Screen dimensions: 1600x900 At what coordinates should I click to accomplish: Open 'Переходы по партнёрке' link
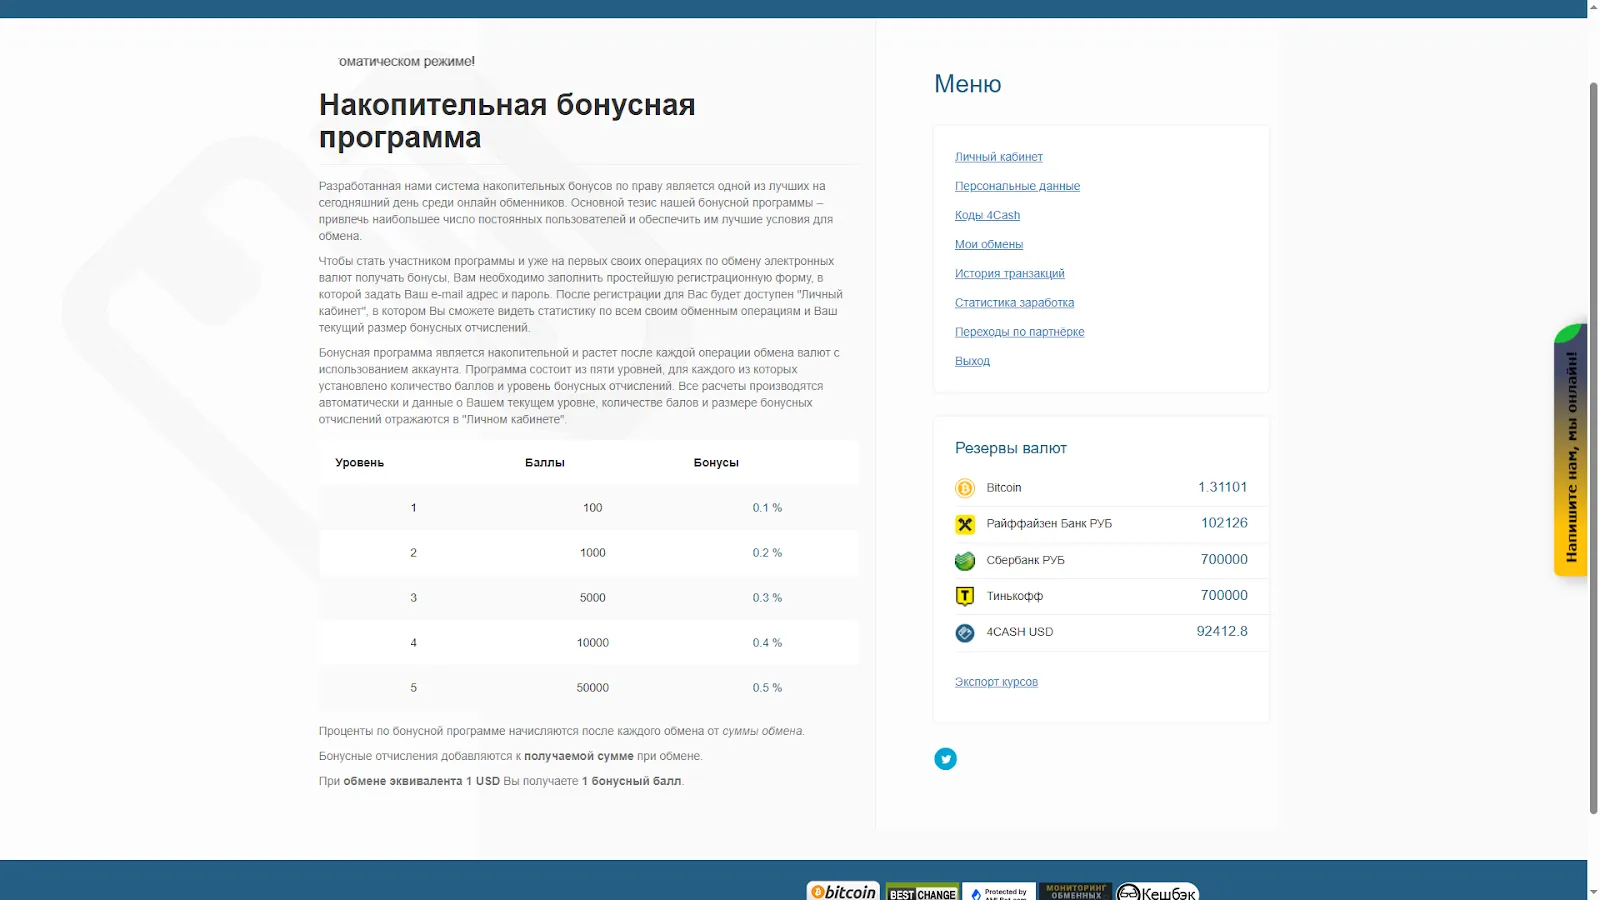coord(1019,331)
